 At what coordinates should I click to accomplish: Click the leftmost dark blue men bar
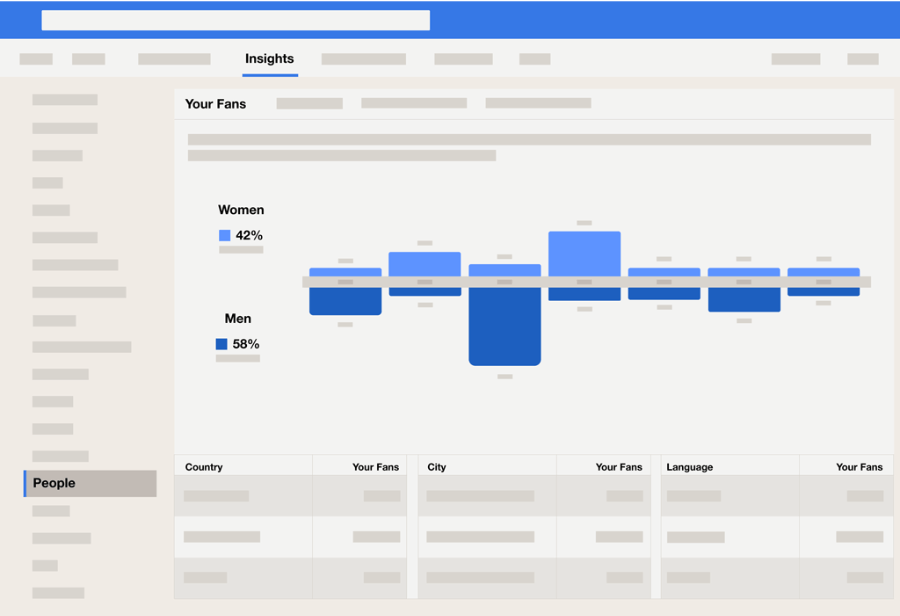pos(345,302)
